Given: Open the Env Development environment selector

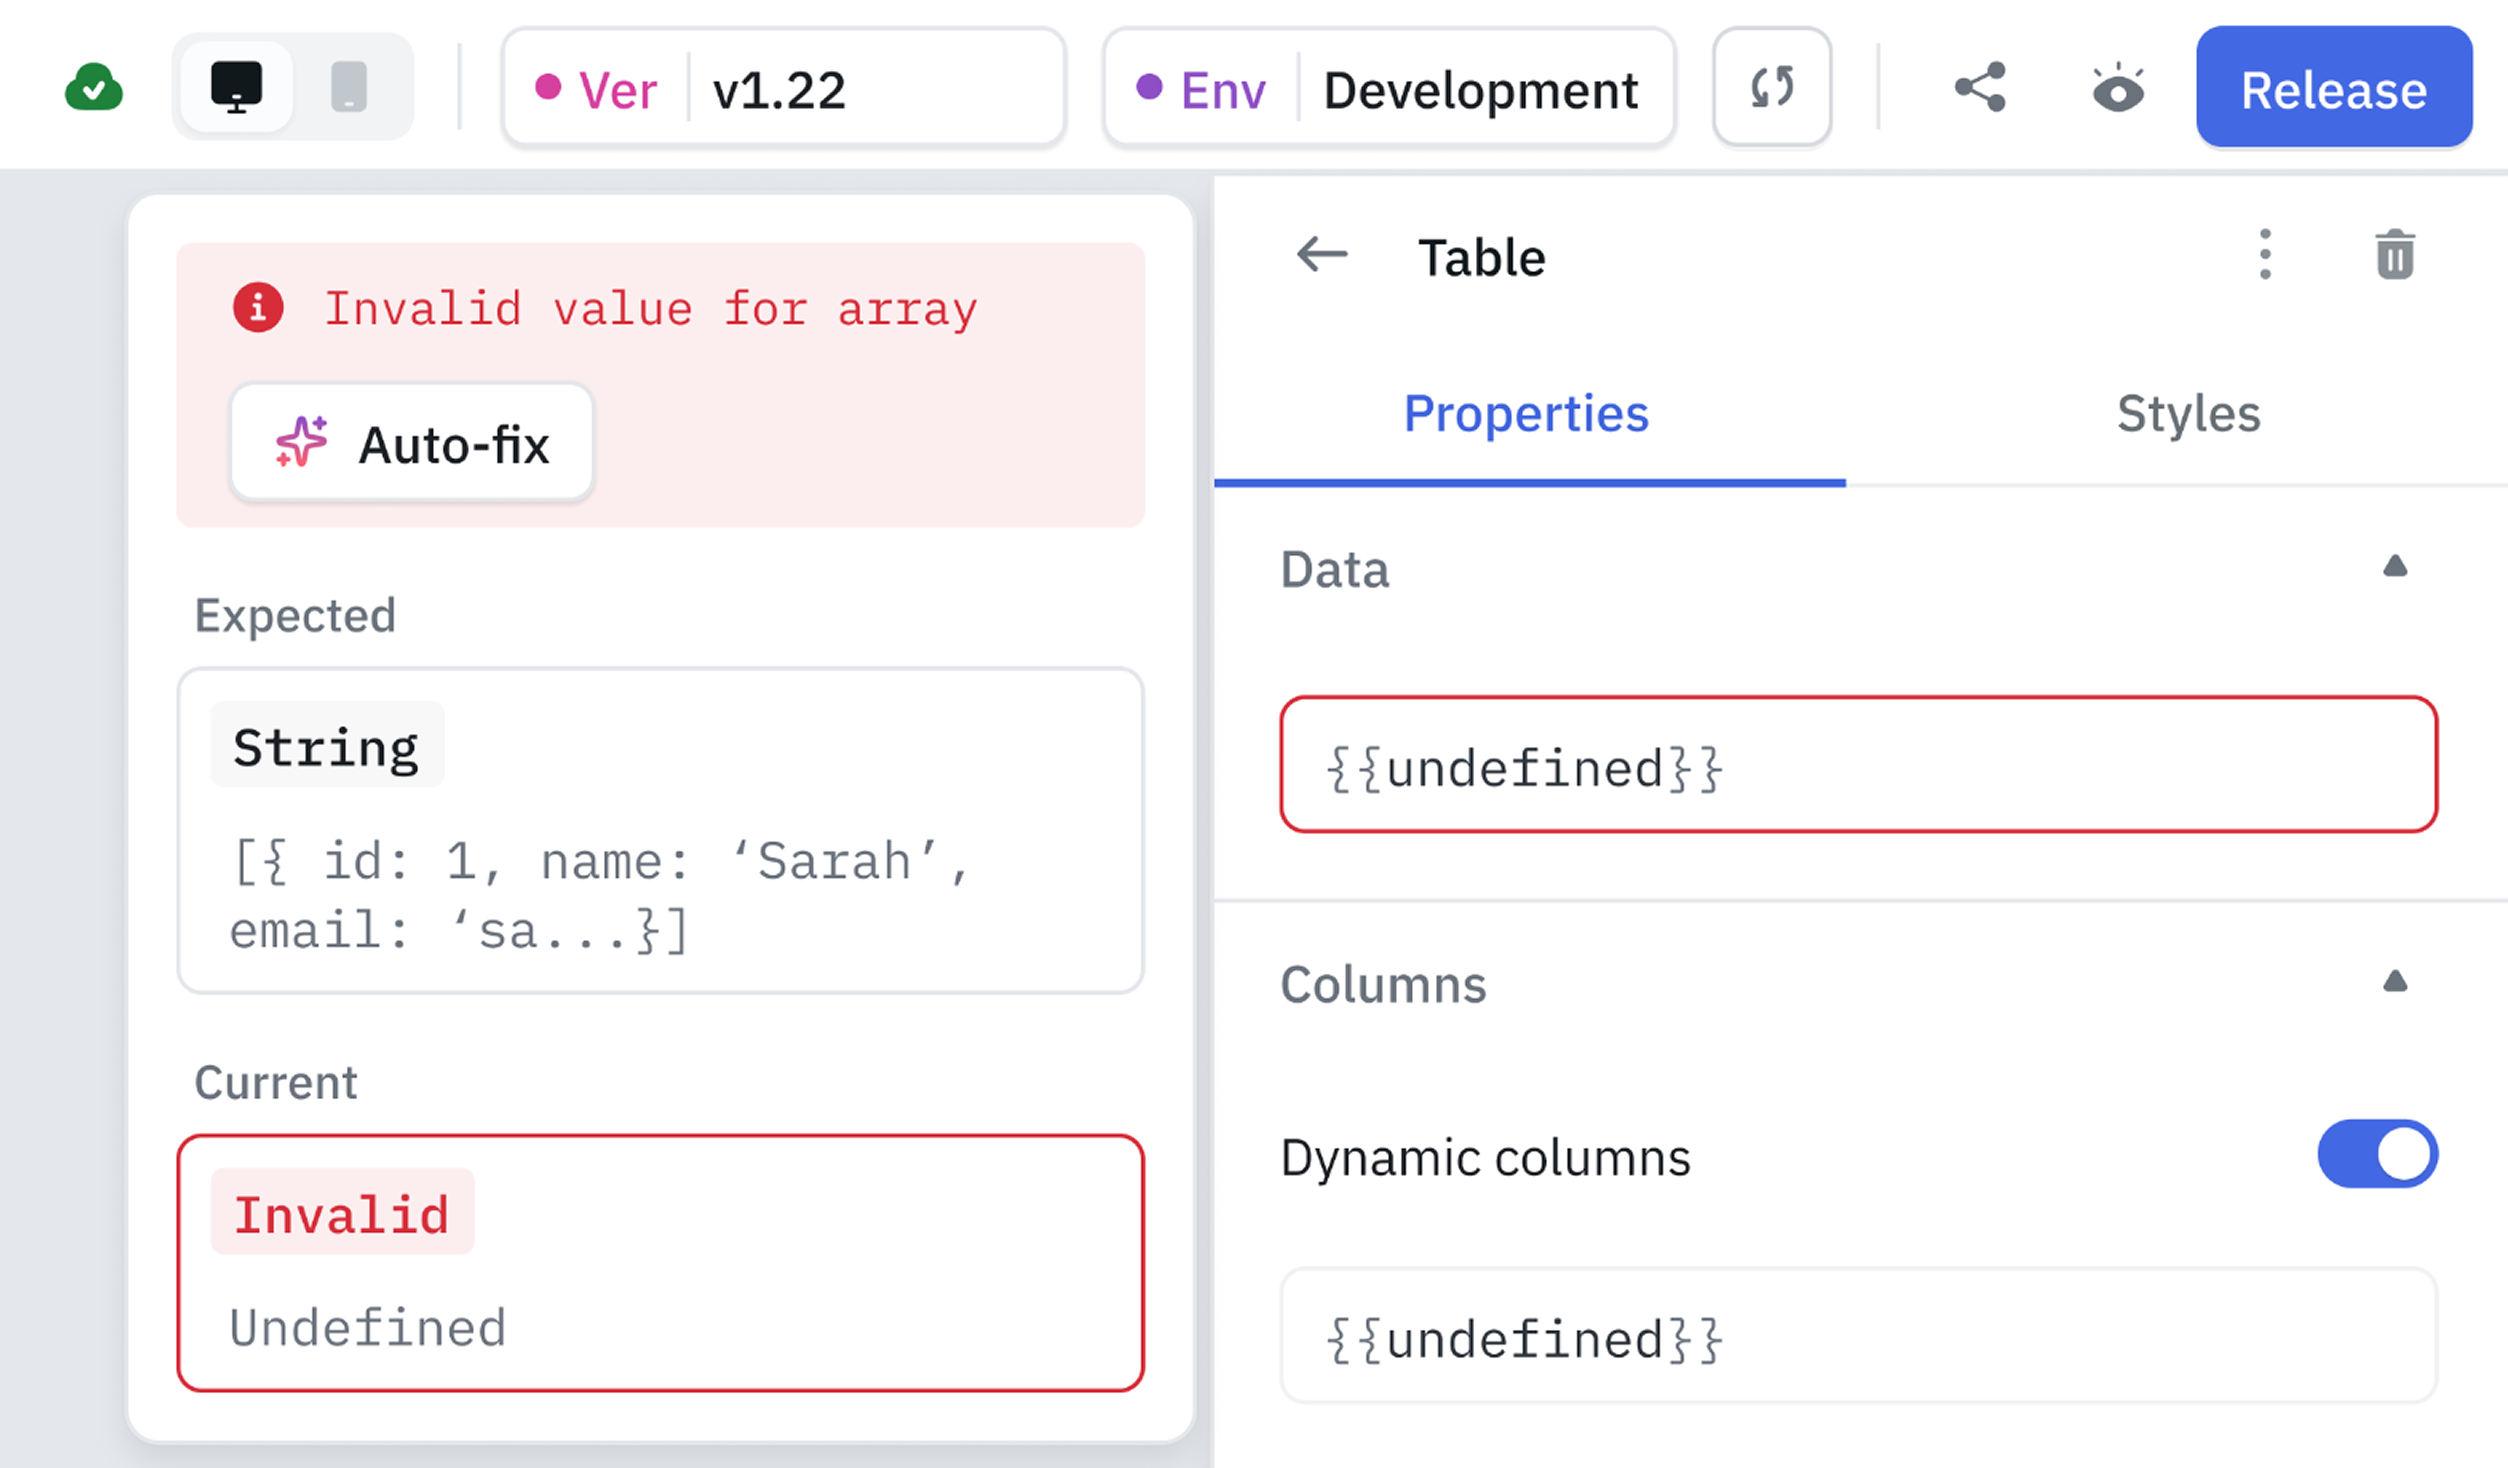Looking at the screenshot, I should click(1388, 88).
